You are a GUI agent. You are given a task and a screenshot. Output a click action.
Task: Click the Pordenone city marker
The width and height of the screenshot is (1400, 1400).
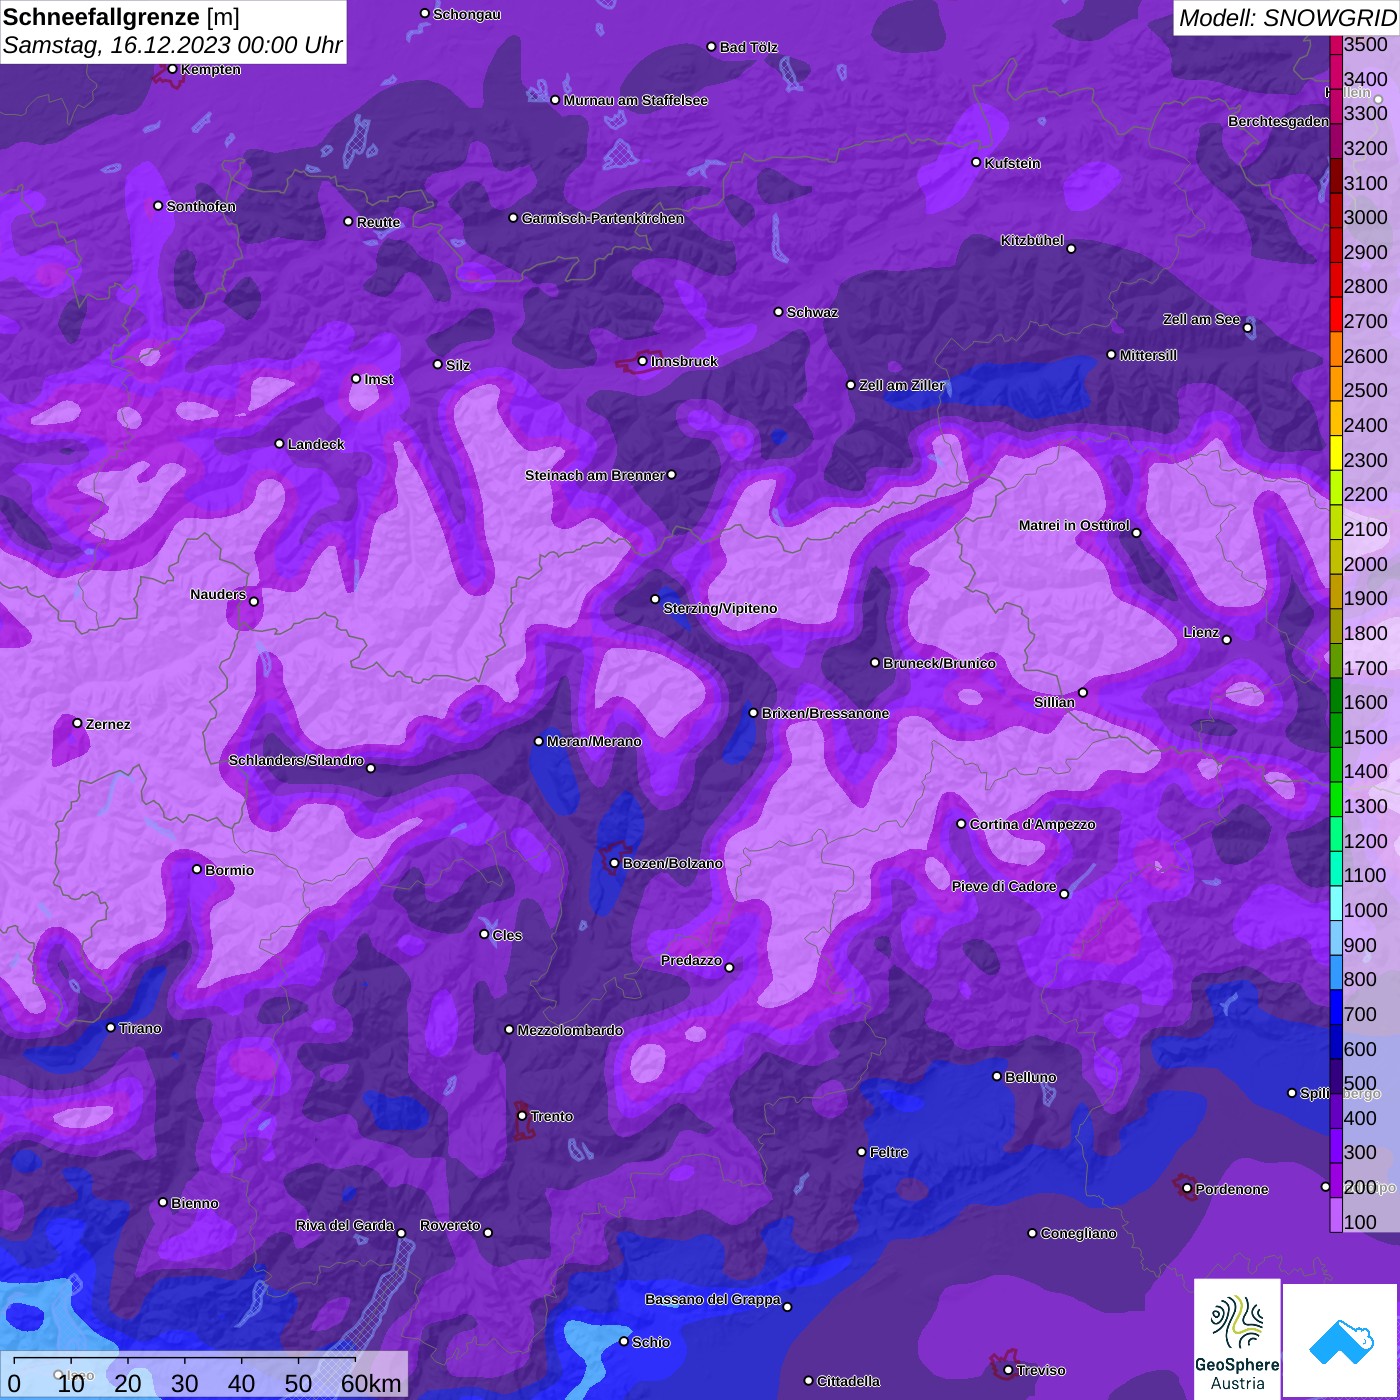coord(1187,1189)
